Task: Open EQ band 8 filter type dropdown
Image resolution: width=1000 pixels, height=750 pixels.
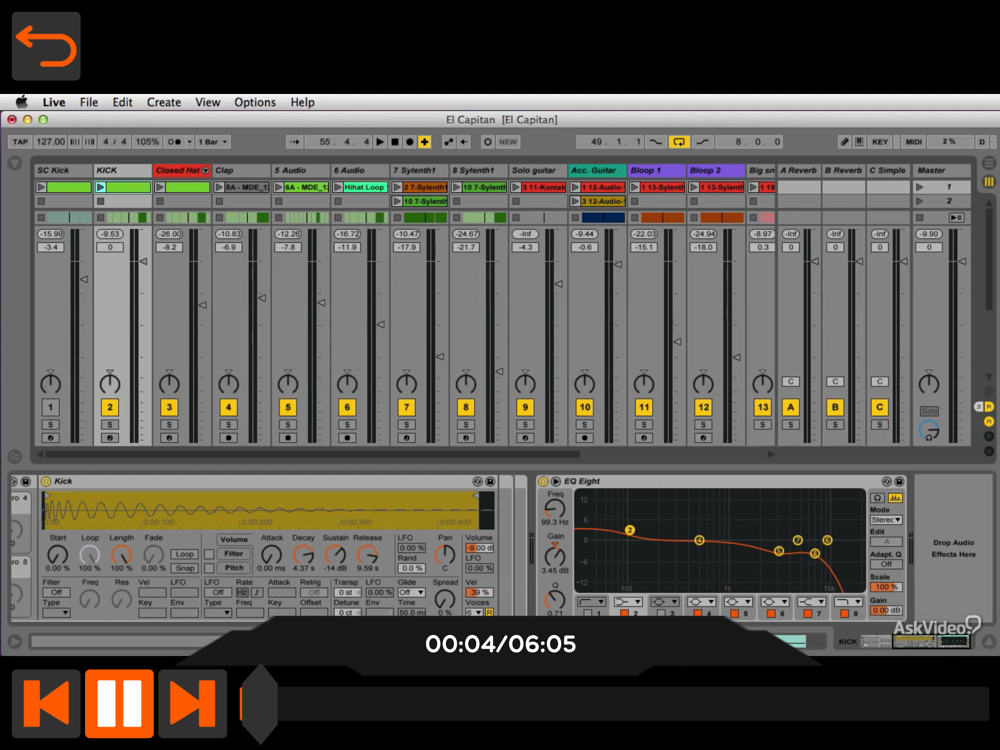Action: point(848,602)
